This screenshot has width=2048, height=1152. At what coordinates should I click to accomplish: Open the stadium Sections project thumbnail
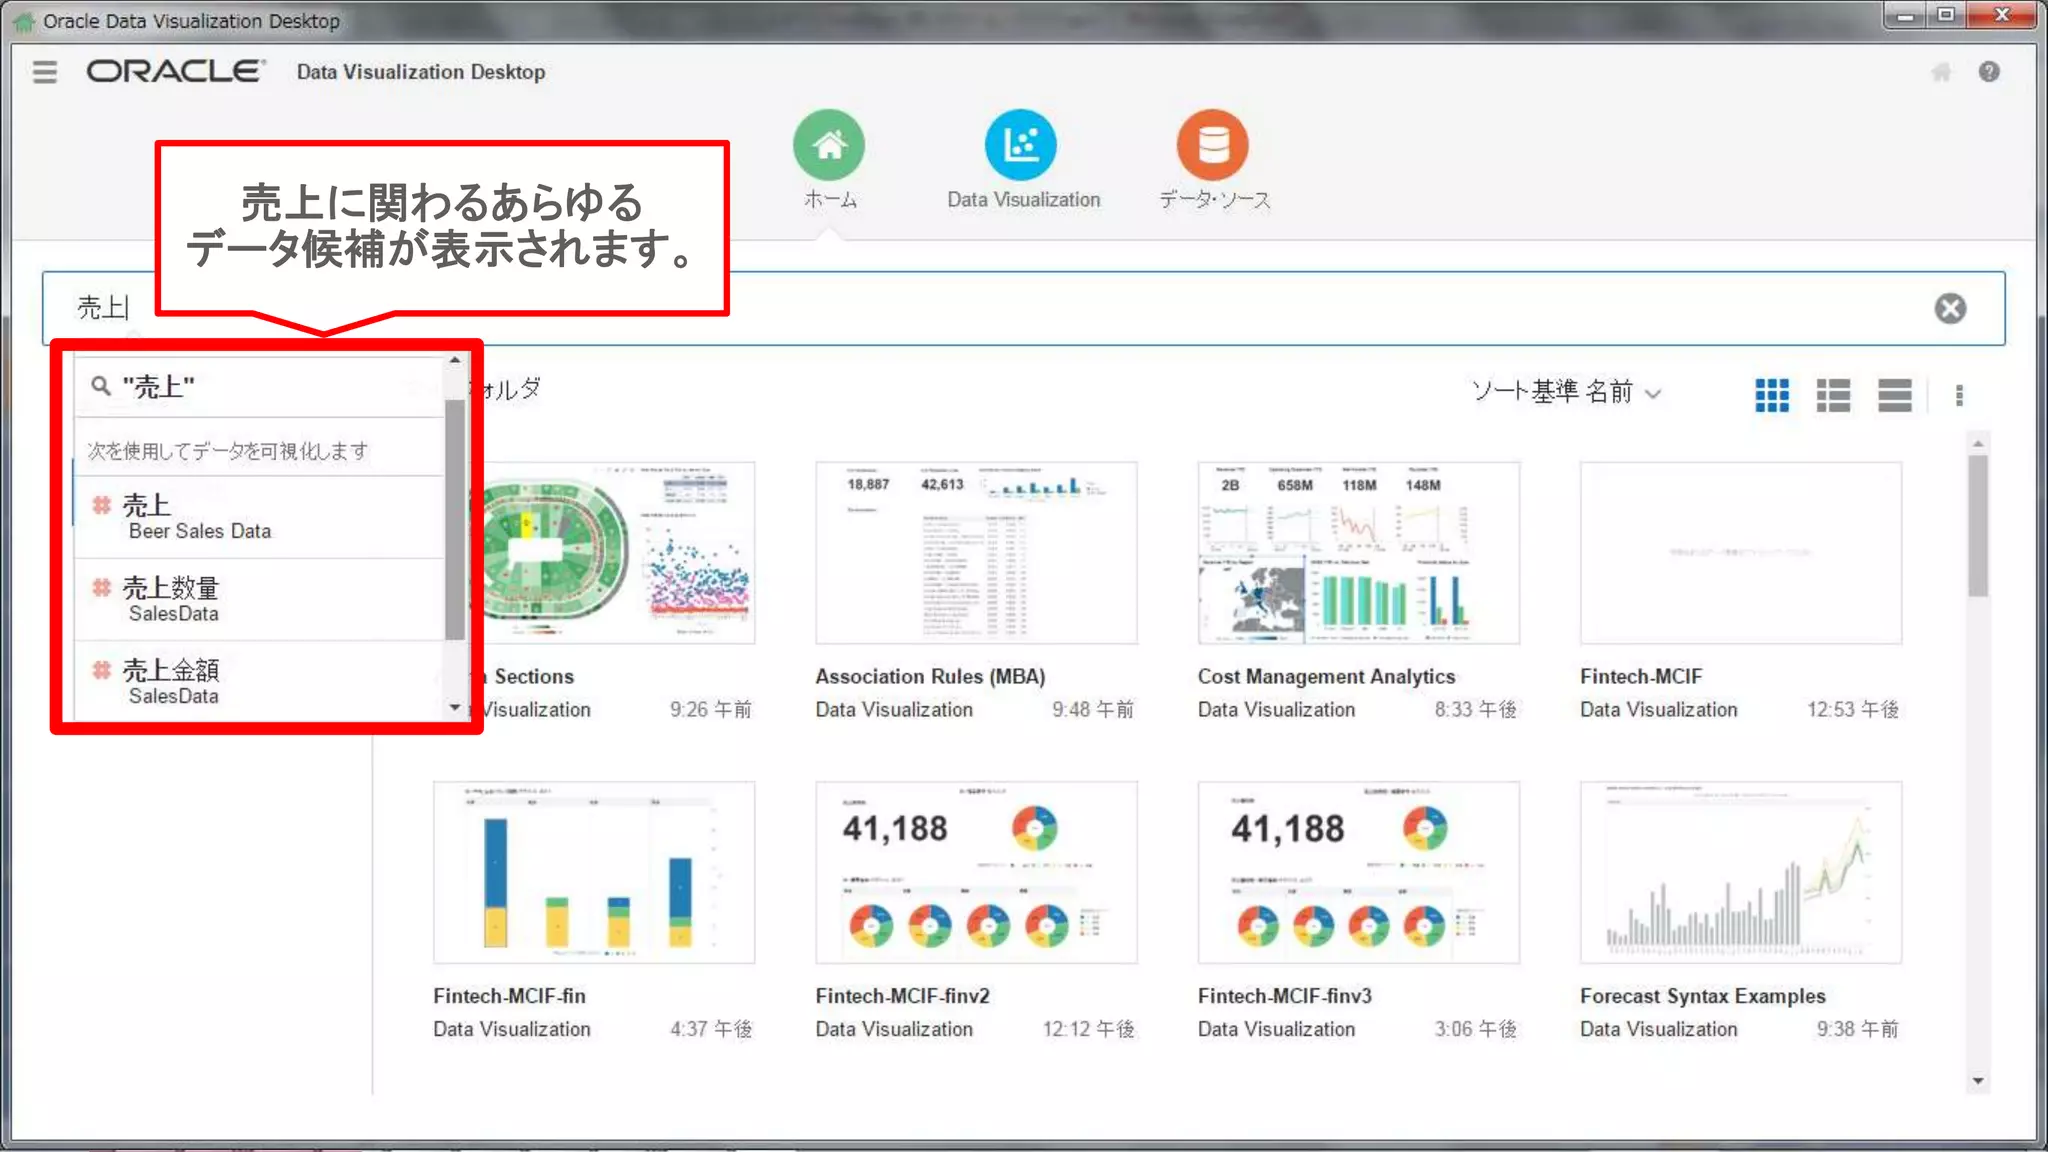tap(619, 553)
